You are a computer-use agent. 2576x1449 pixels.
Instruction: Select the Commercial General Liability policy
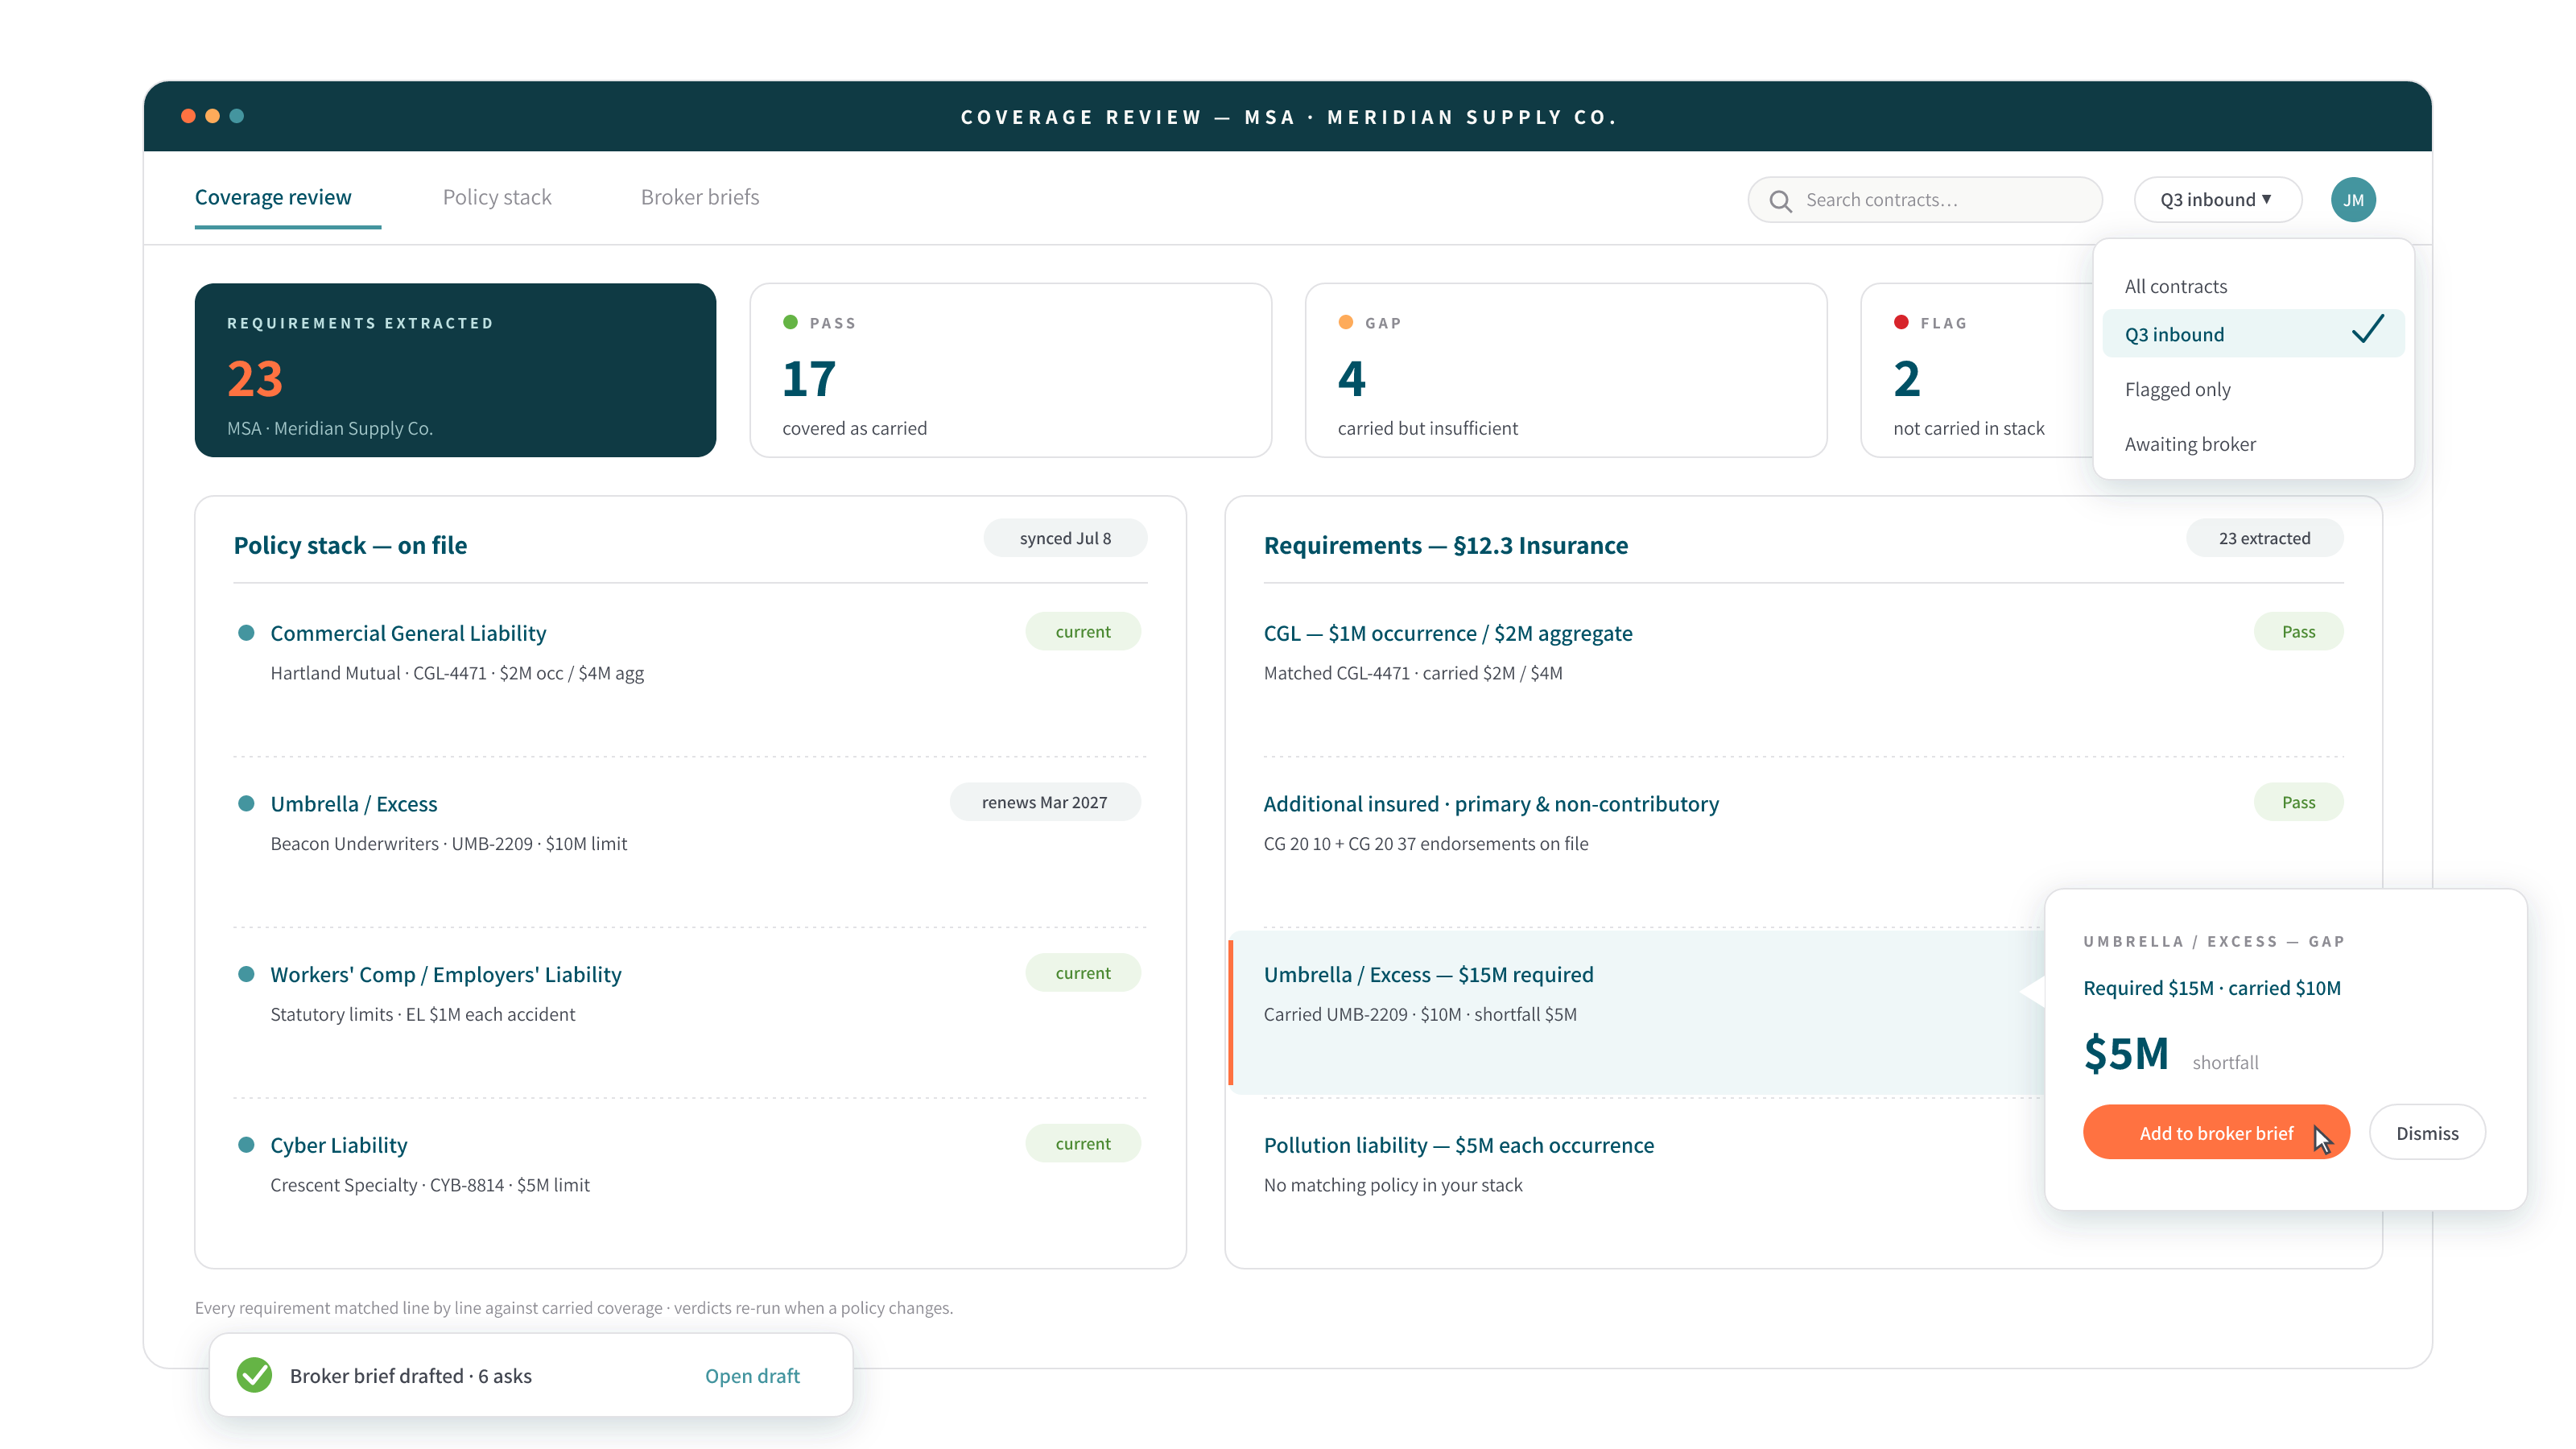coord(408,633)
